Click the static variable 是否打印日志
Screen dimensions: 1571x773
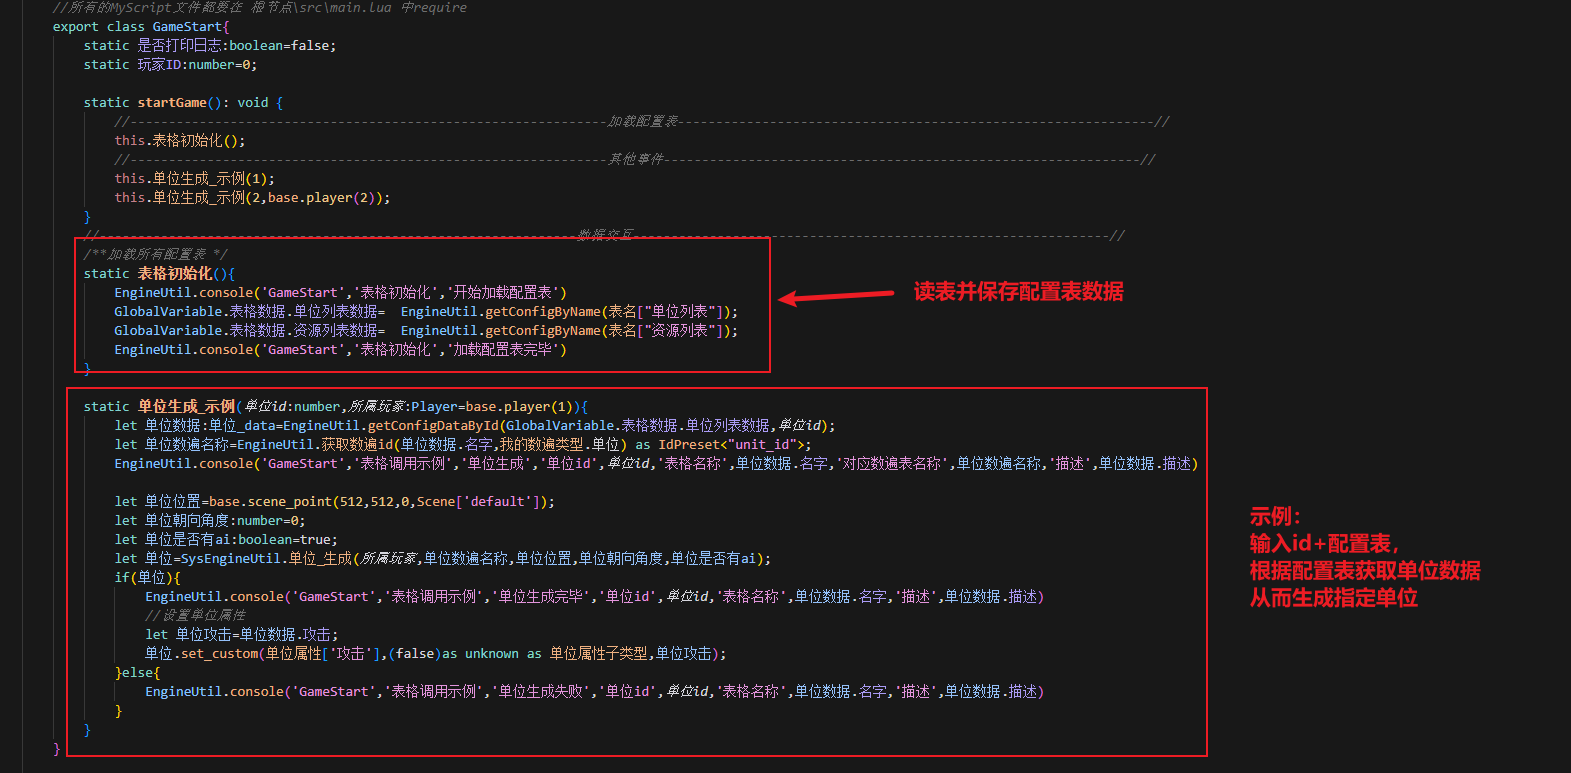pos(180,46)
